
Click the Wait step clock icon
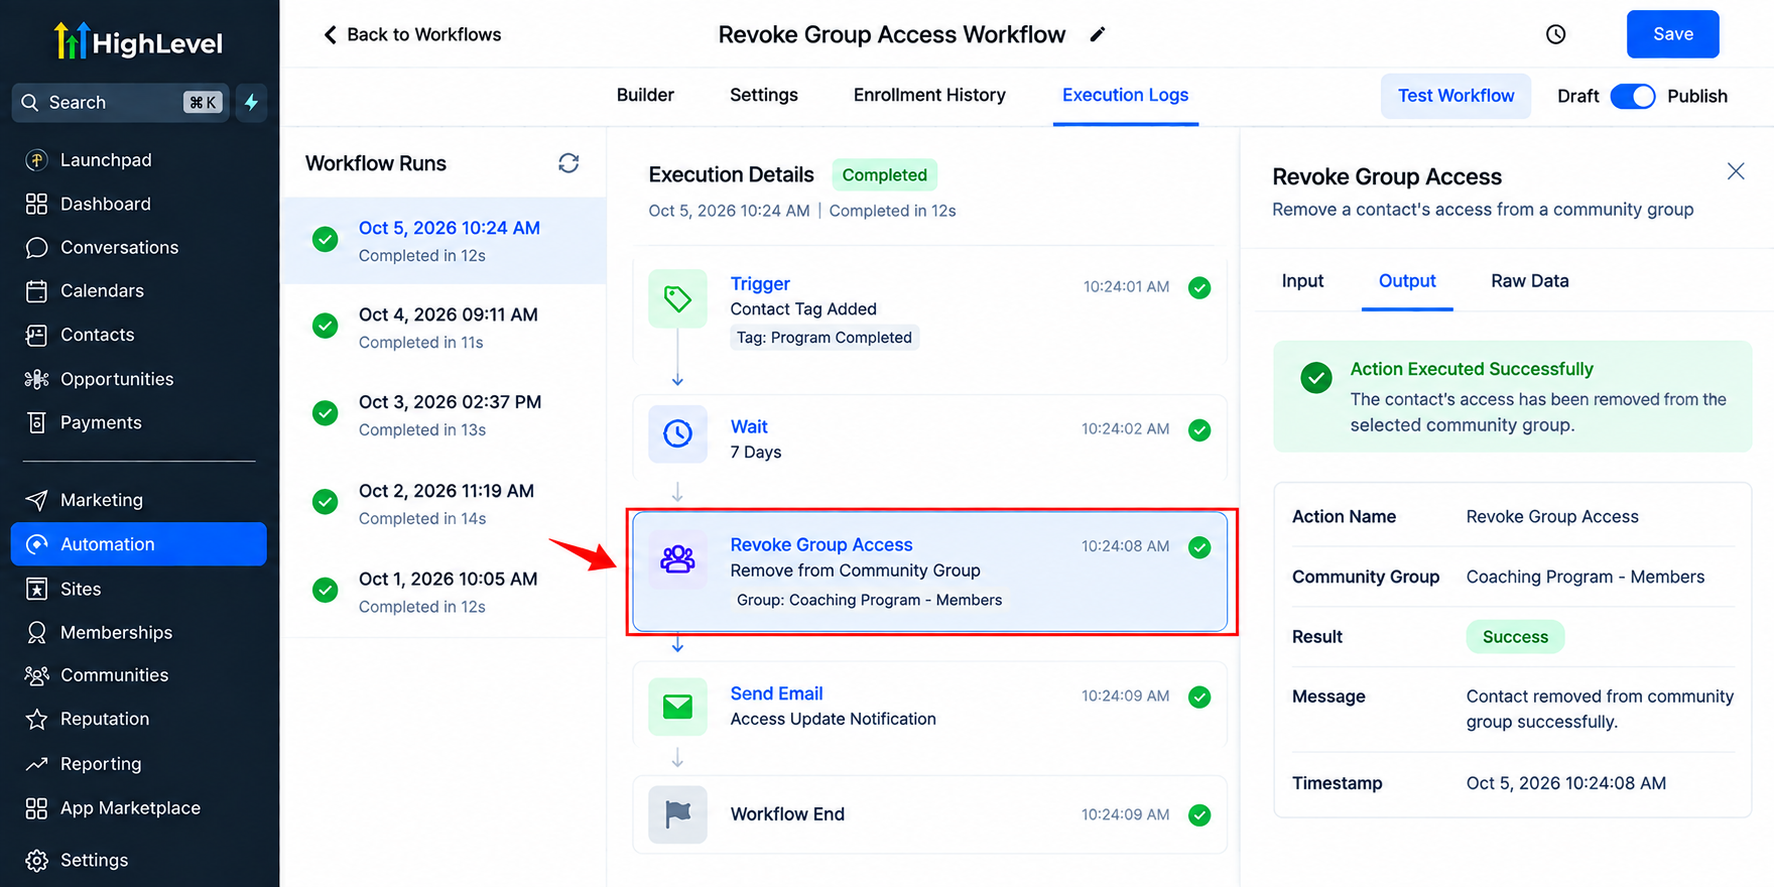tap(677, 434)
